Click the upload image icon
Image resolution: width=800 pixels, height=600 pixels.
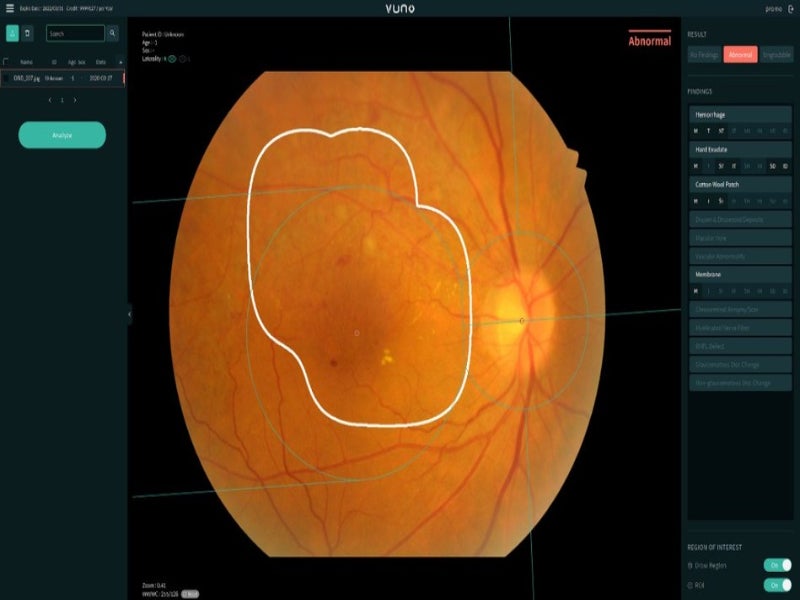pos(13,33)
